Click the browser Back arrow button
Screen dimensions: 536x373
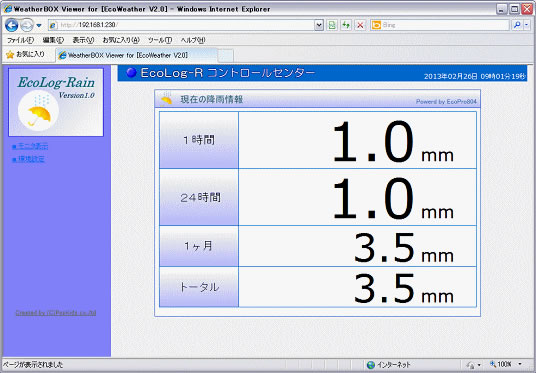(x=11, y=25)
